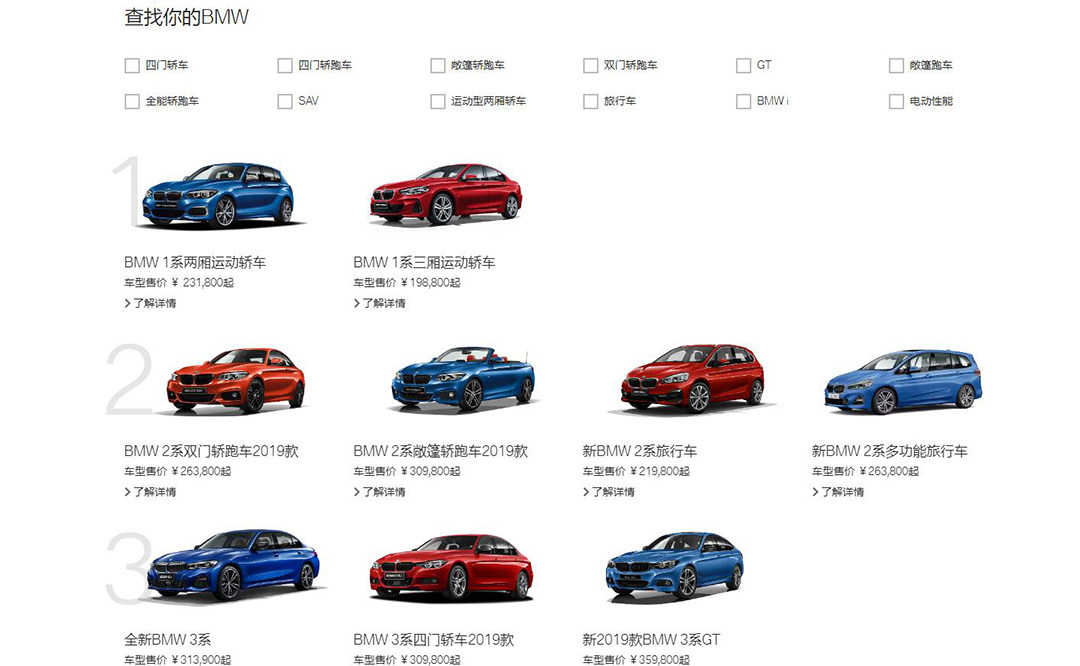Check the 四门轿车 filter checkbox
1080x666 pixels.
(x=132, y=66)
